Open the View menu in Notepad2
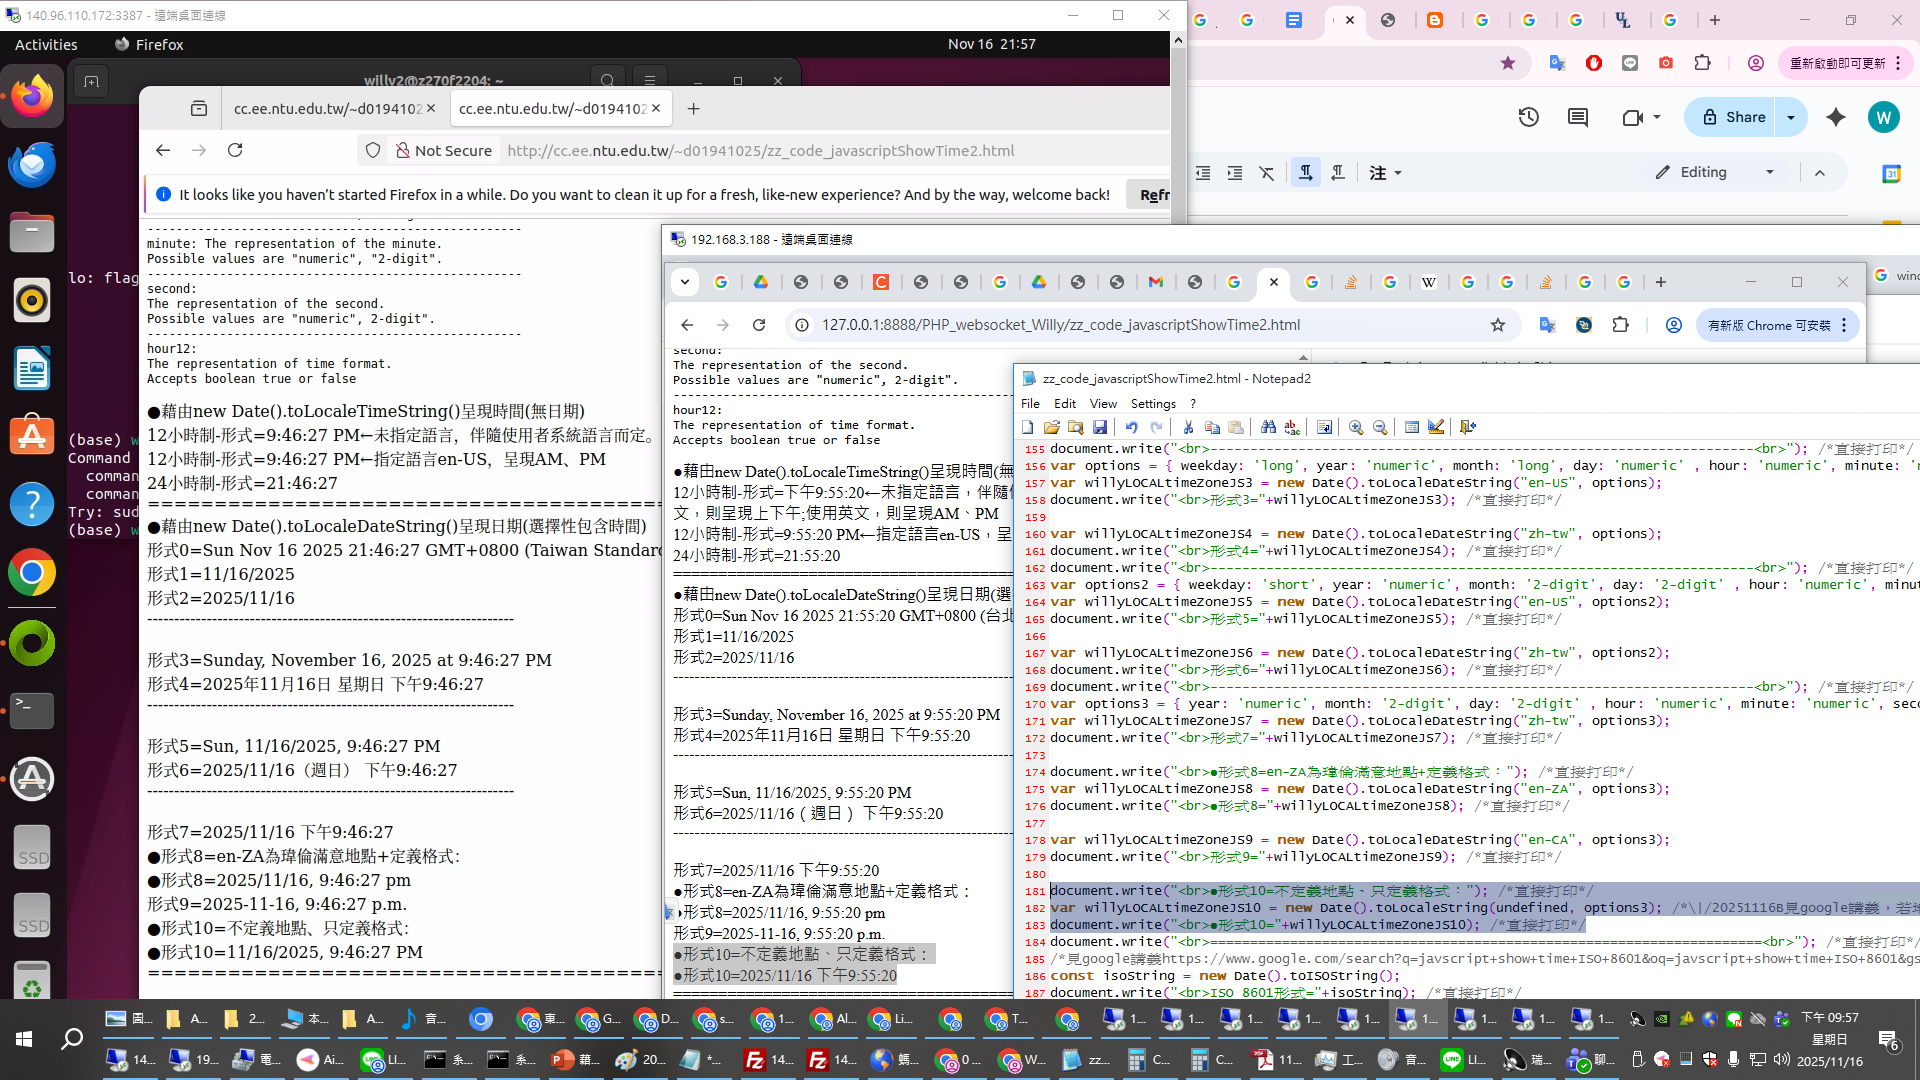 [1102, 403]
